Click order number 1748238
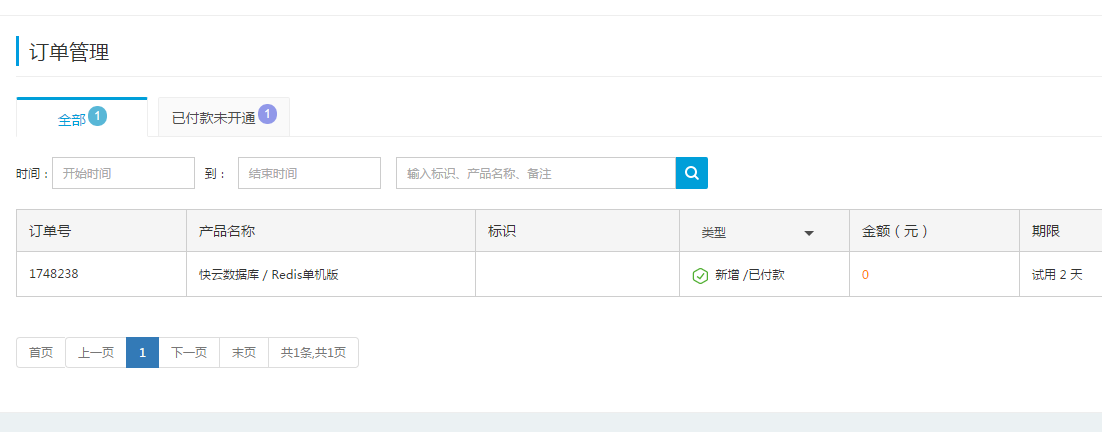The width and height of the screenshot is (1102, 432). [x=52, y=274]
